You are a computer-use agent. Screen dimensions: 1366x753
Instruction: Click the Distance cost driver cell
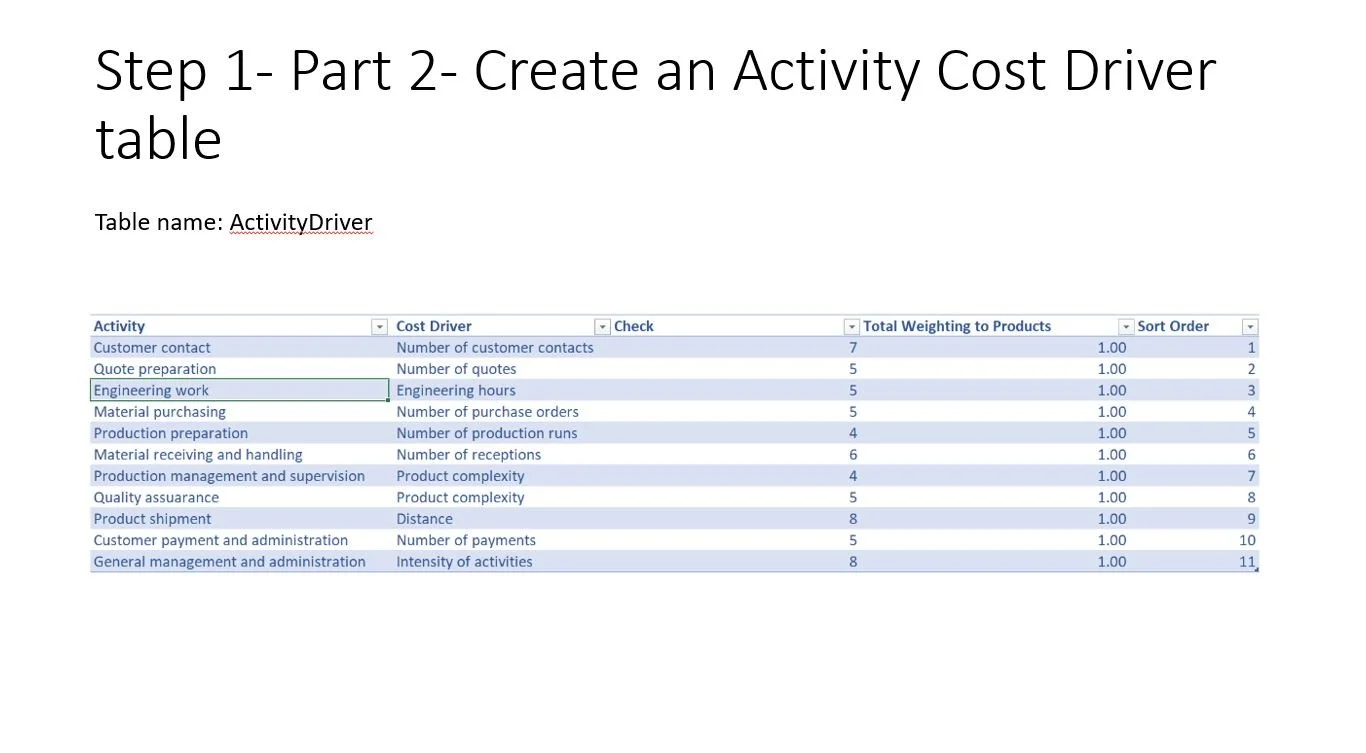tap(424, 518)
